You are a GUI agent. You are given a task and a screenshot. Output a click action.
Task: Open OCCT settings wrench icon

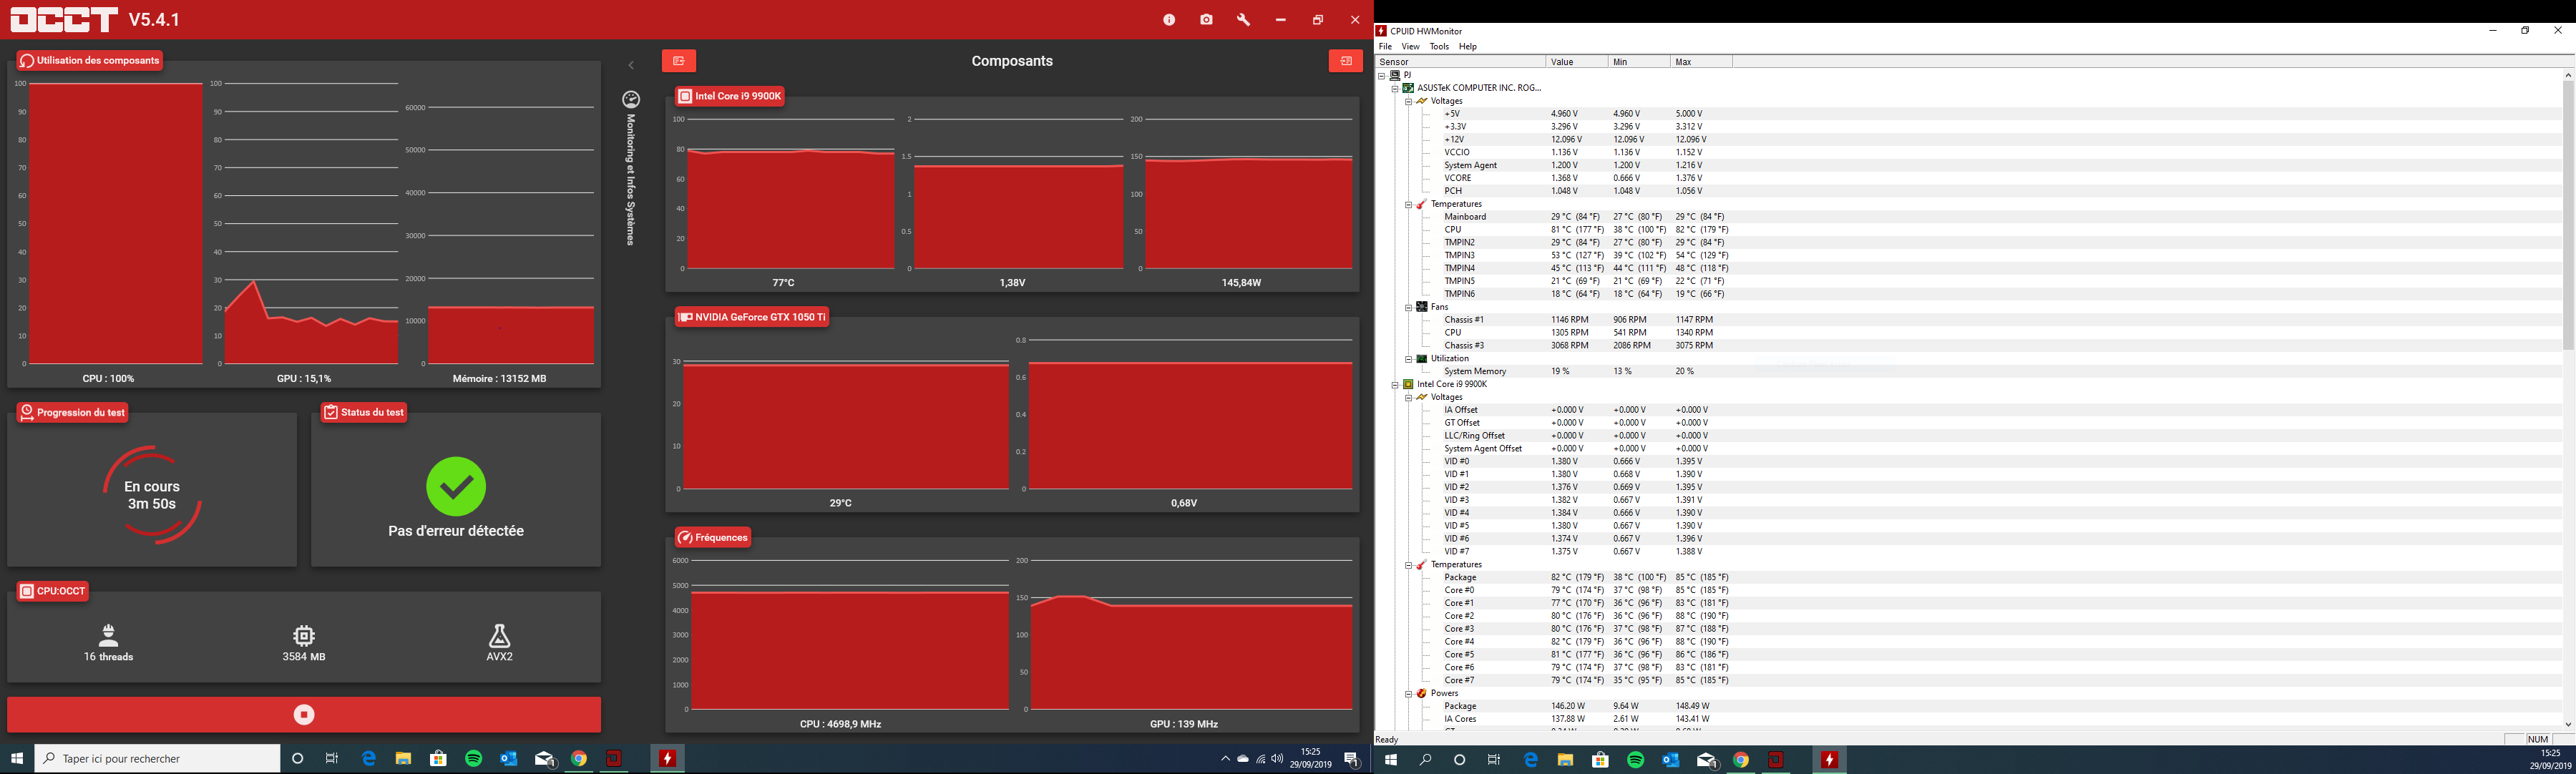pos(1243,20)
